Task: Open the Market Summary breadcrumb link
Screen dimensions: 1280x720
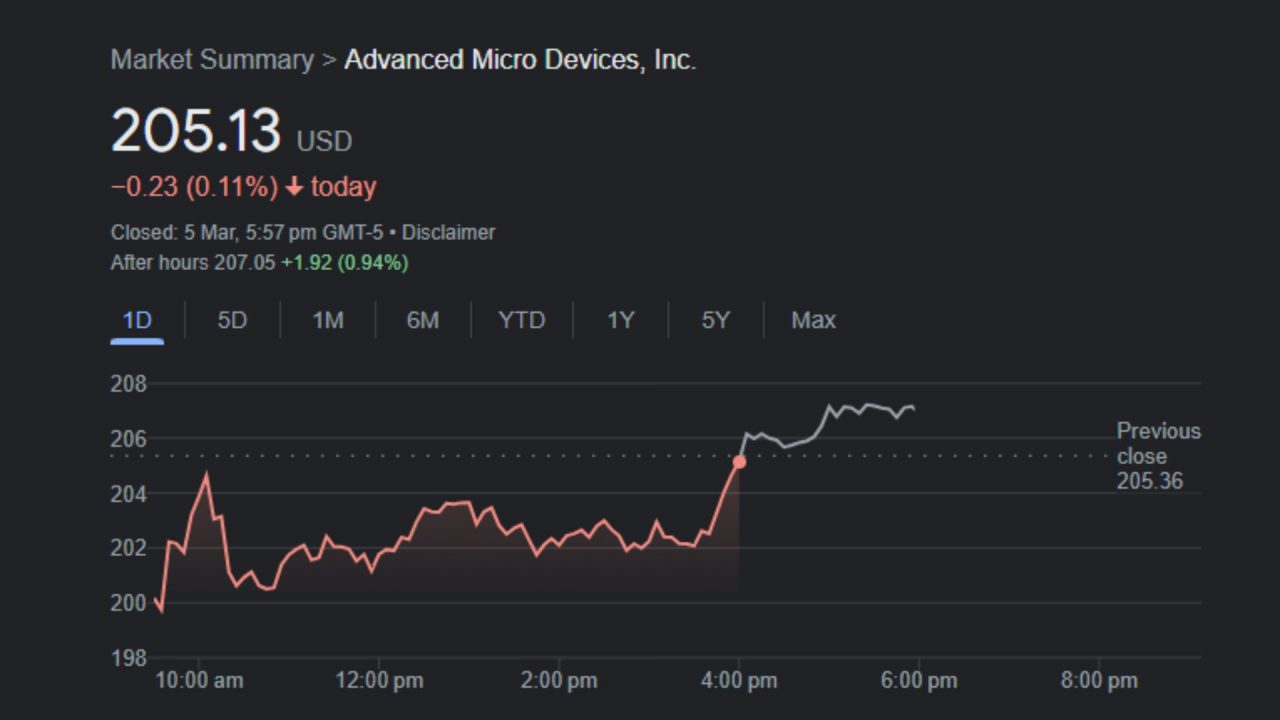Action: [212, 59]
